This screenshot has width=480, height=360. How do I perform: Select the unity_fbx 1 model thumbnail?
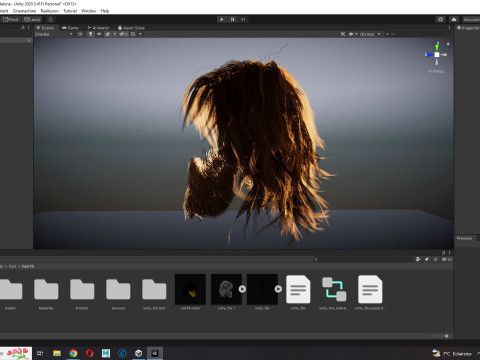226,289
